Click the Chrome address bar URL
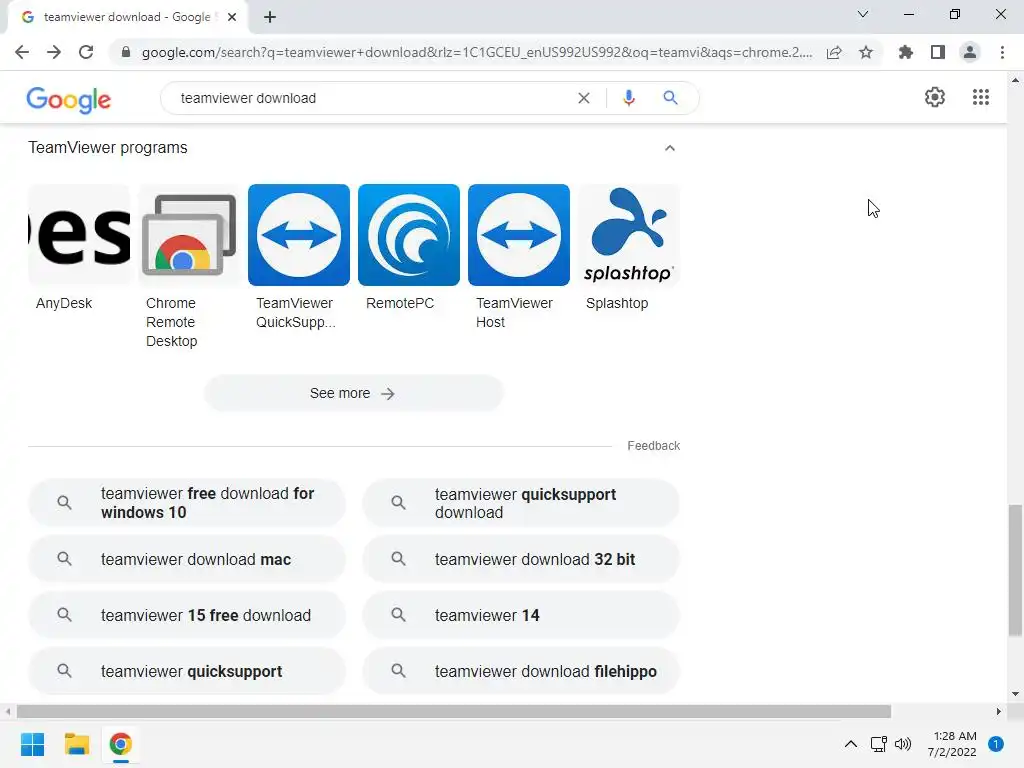Viewport: 1024px width, 768px height. tap(477, 52)
